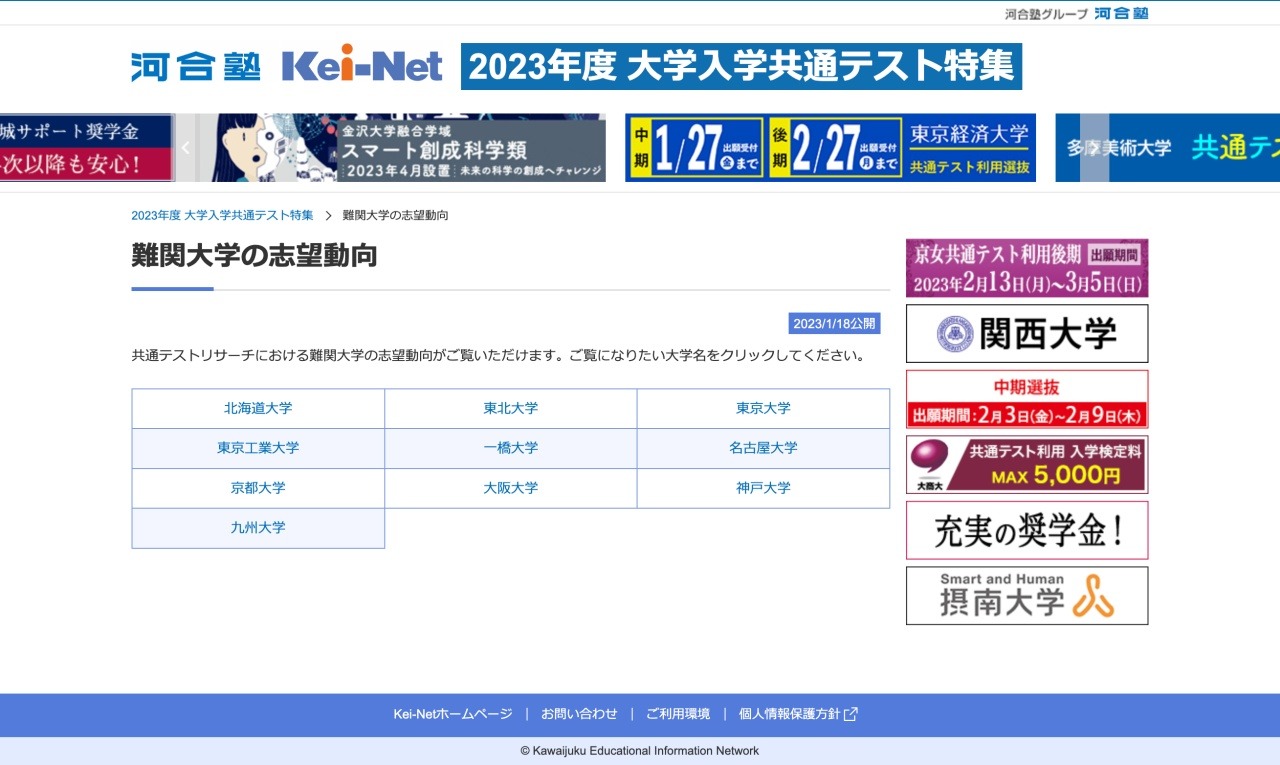Go to Kei-Netホームページ footer link

click(453, 714)
